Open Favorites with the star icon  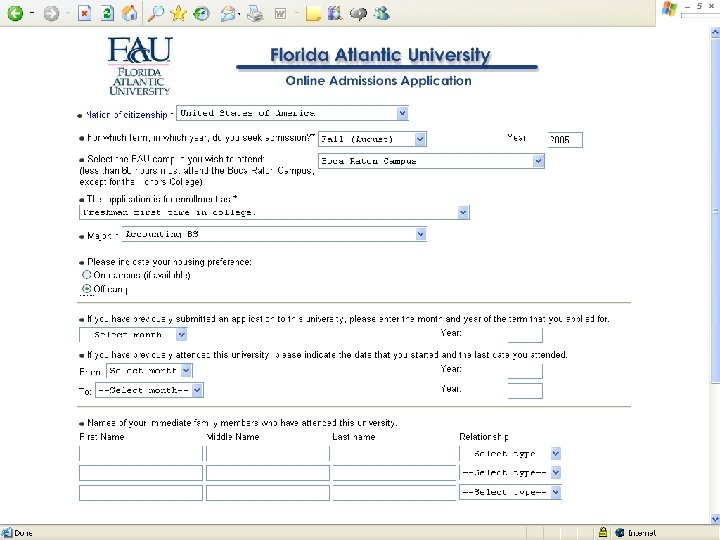(x=178, y=13)
